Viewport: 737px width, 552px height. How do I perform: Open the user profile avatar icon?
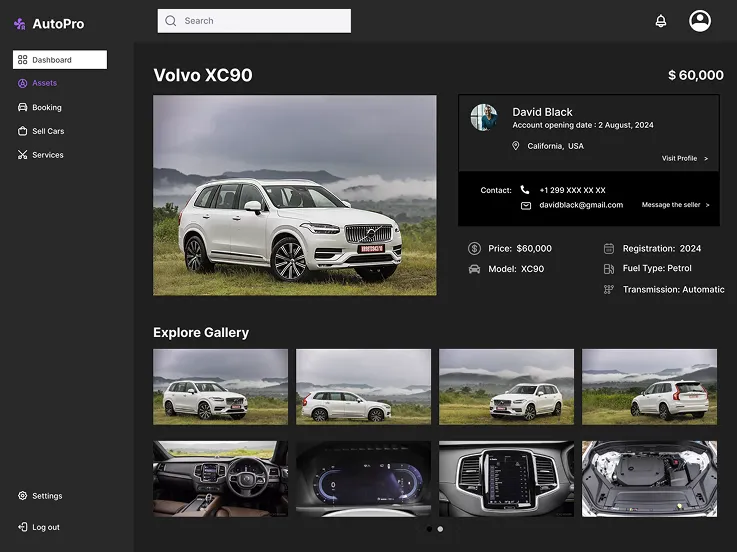click(x=700, y=21)
